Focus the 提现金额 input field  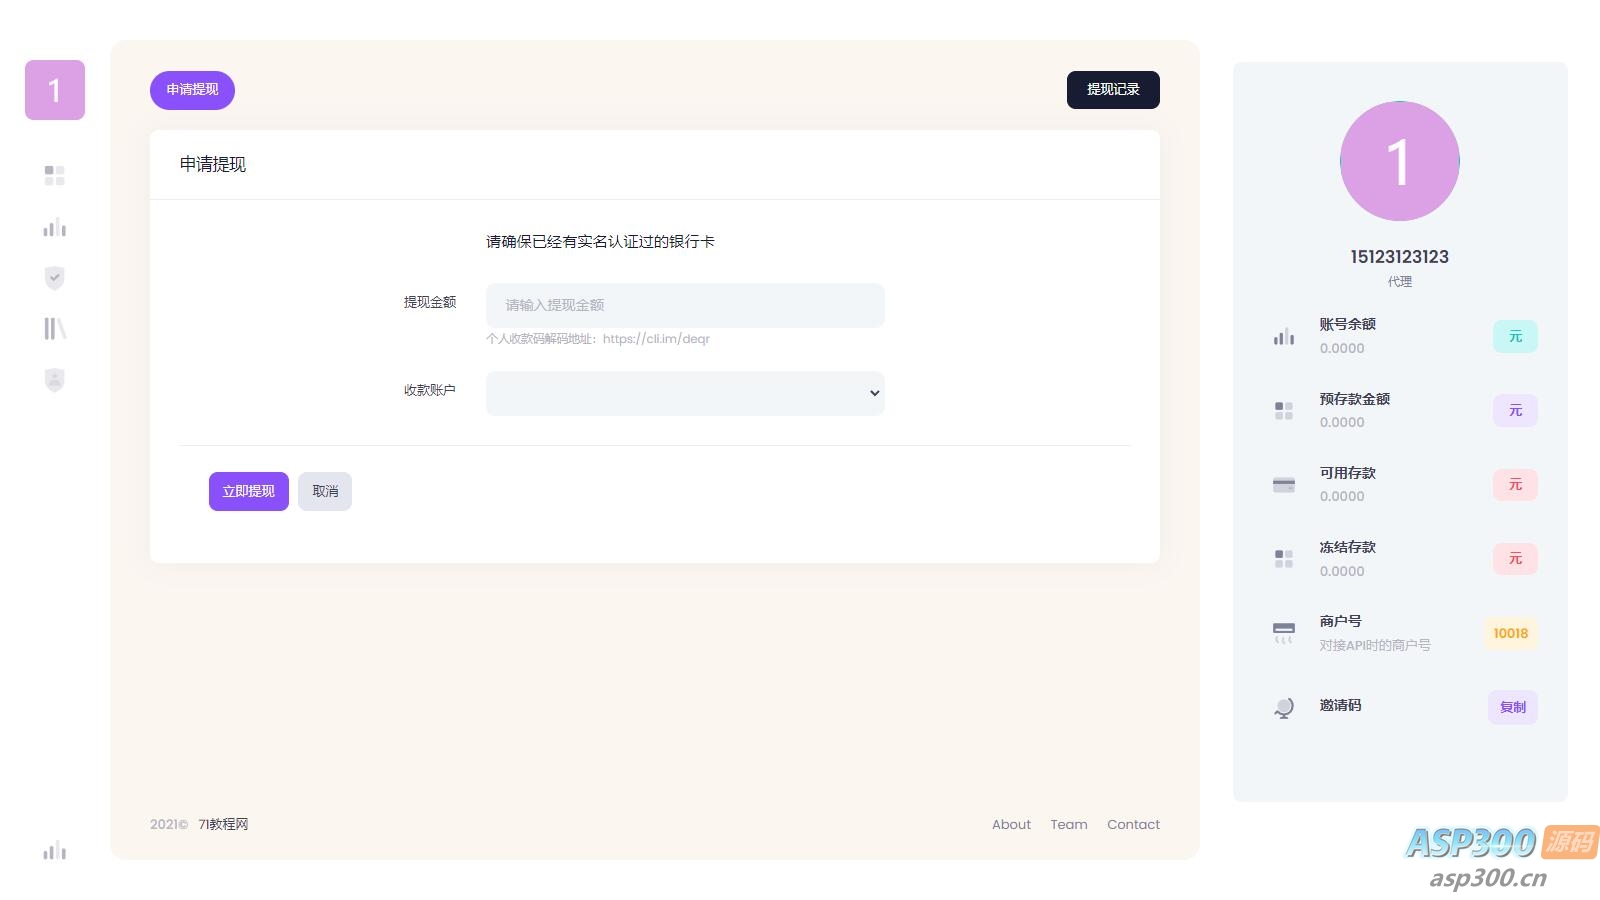point(685,305)
